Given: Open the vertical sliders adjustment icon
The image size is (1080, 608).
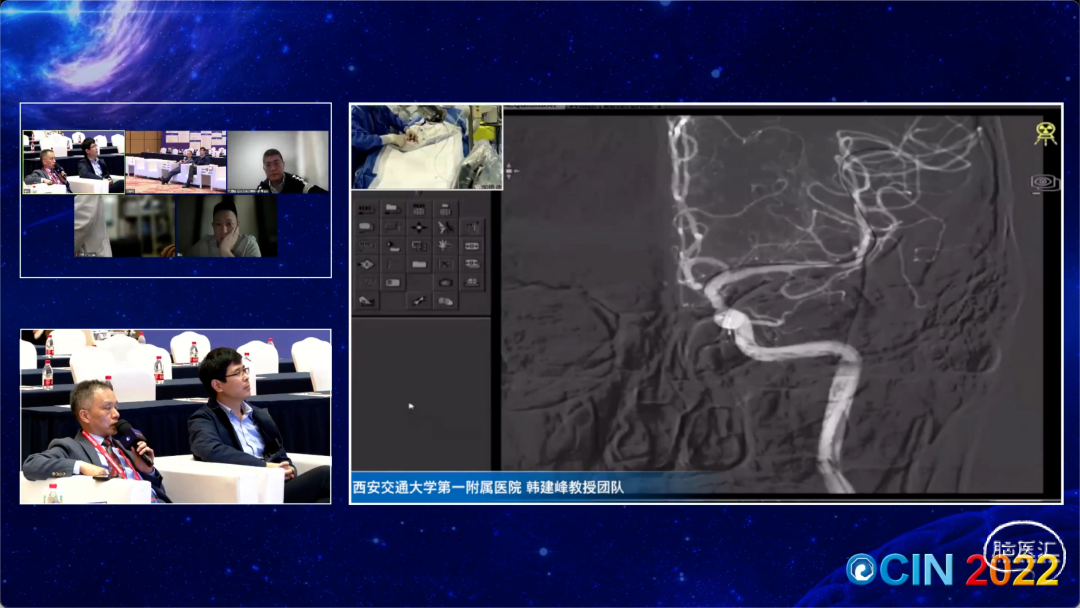Looking at the screenshot, I should tap(472, 227).
